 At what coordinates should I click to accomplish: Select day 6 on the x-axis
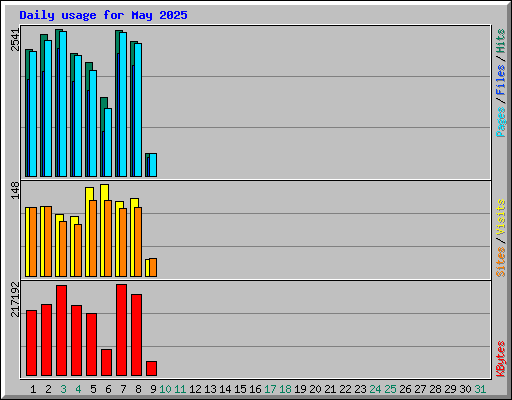[x=108, y=389]
